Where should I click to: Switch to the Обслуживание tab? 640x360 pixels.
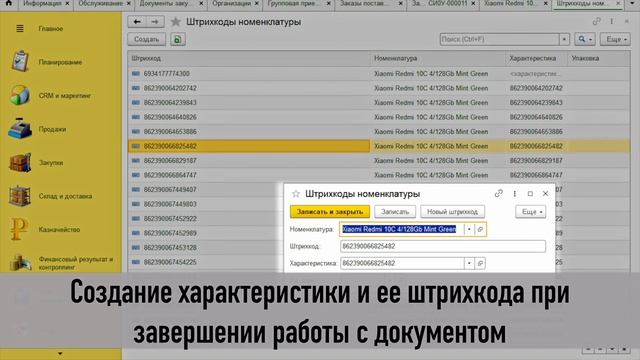pyautogui.click(x=100, y=3)
